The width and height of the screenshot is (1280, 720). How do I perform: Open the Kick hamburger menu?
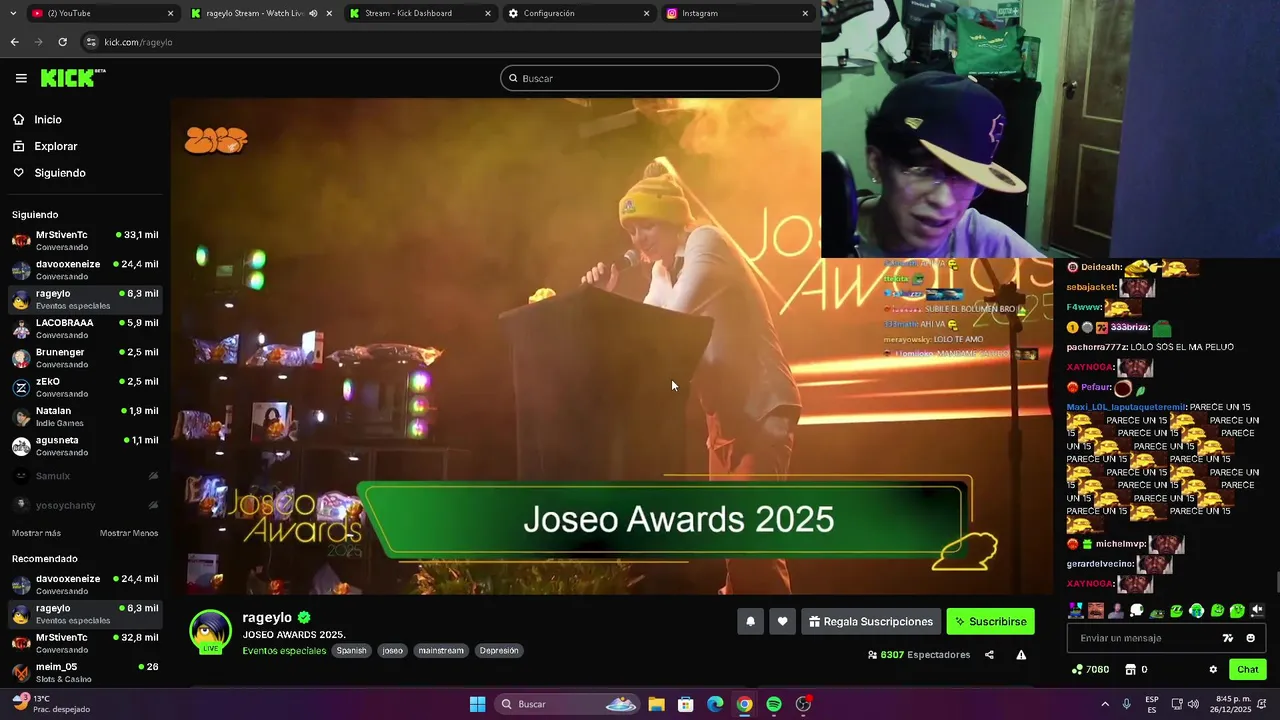click(21, 78)
